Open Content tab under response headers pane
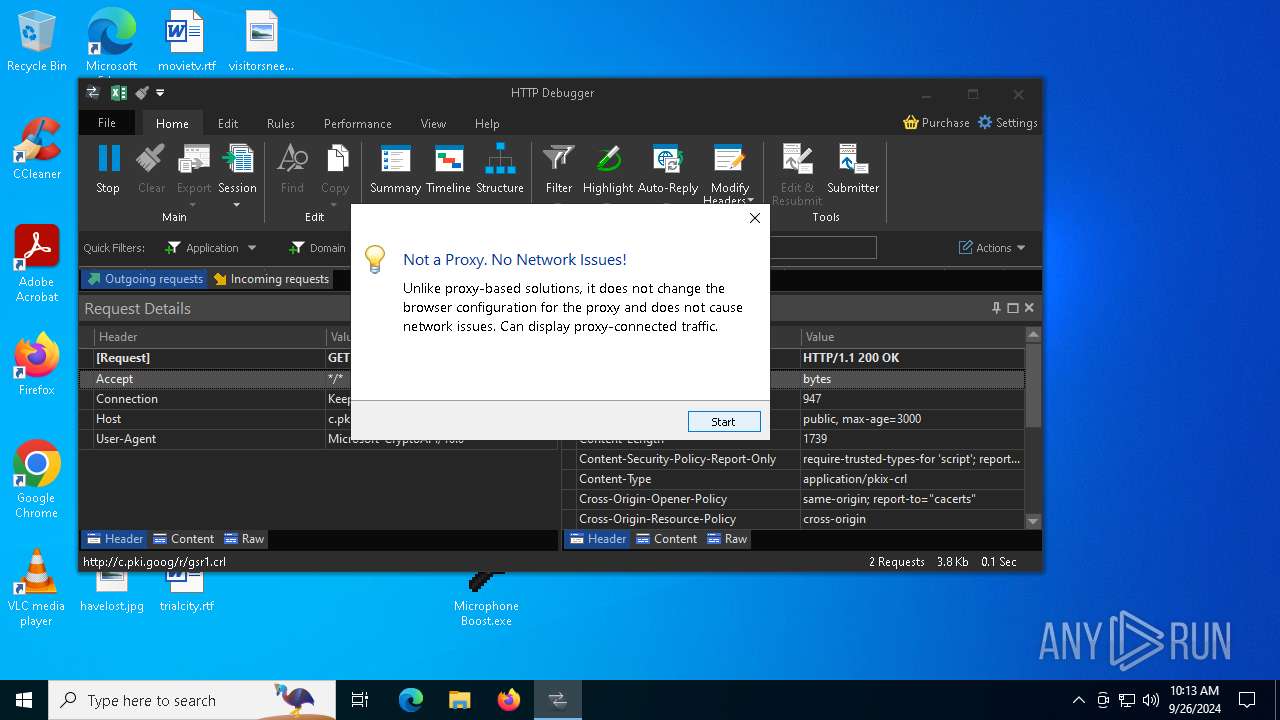Viewport: 1280px width, 720px height. click(666, 539)
